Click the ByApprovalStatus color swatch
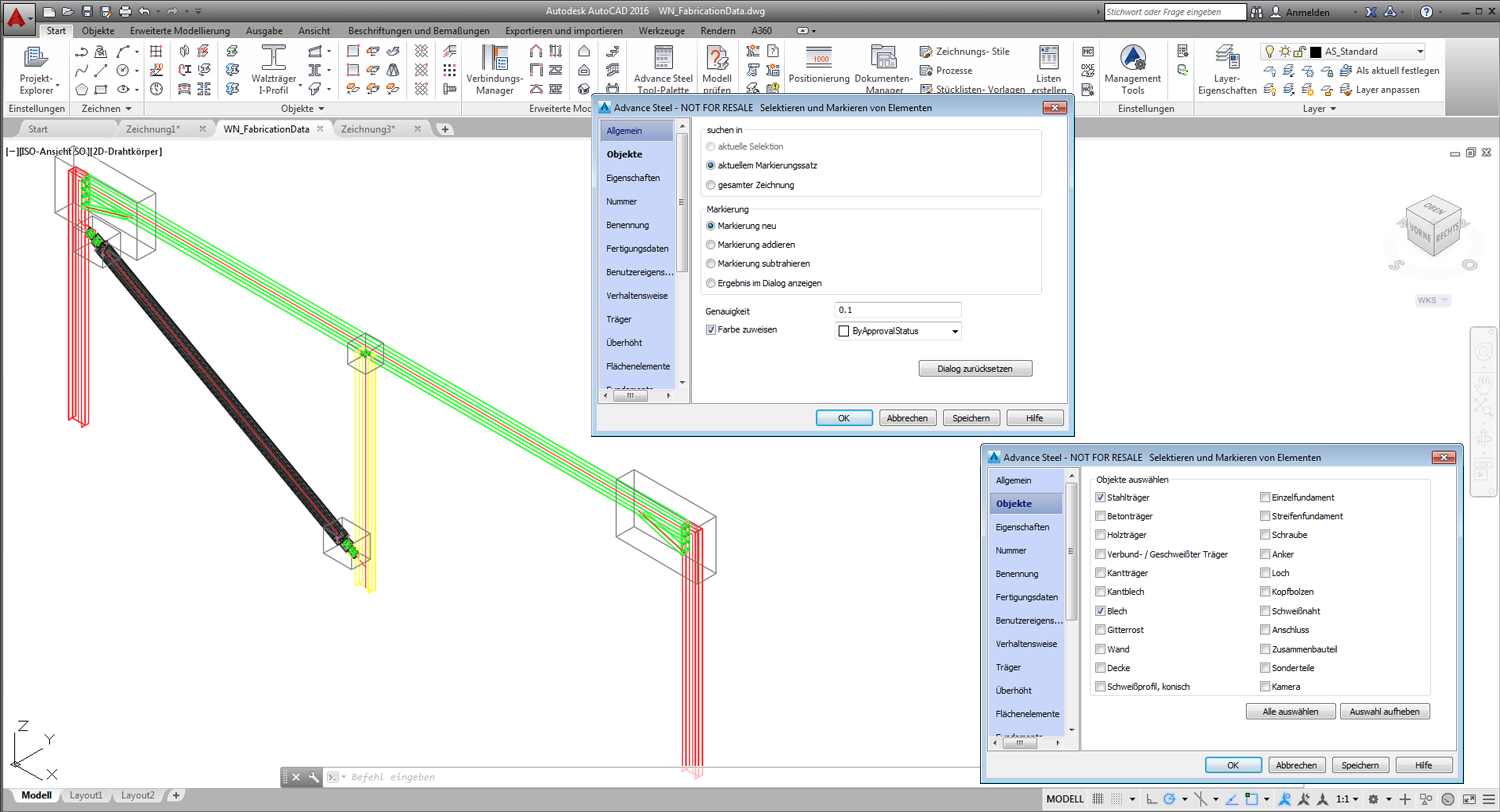The image size is (1500, 812). 843,331
